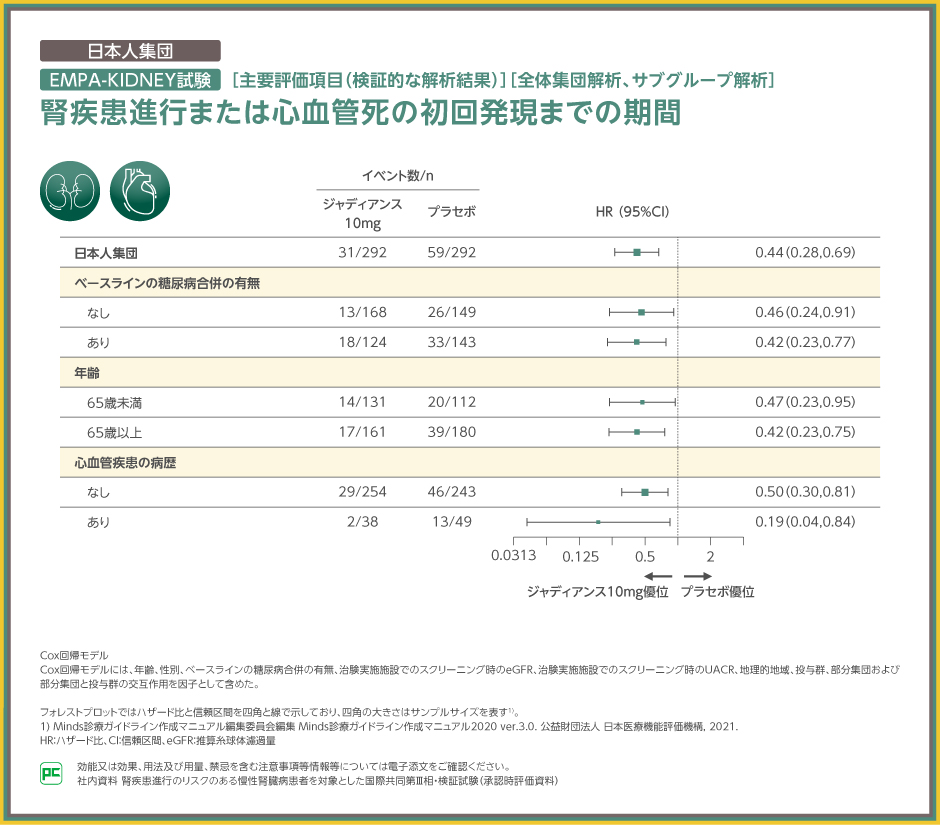
Task: Click the square marker in 日本人集団 row
Action: pos(637,252)
